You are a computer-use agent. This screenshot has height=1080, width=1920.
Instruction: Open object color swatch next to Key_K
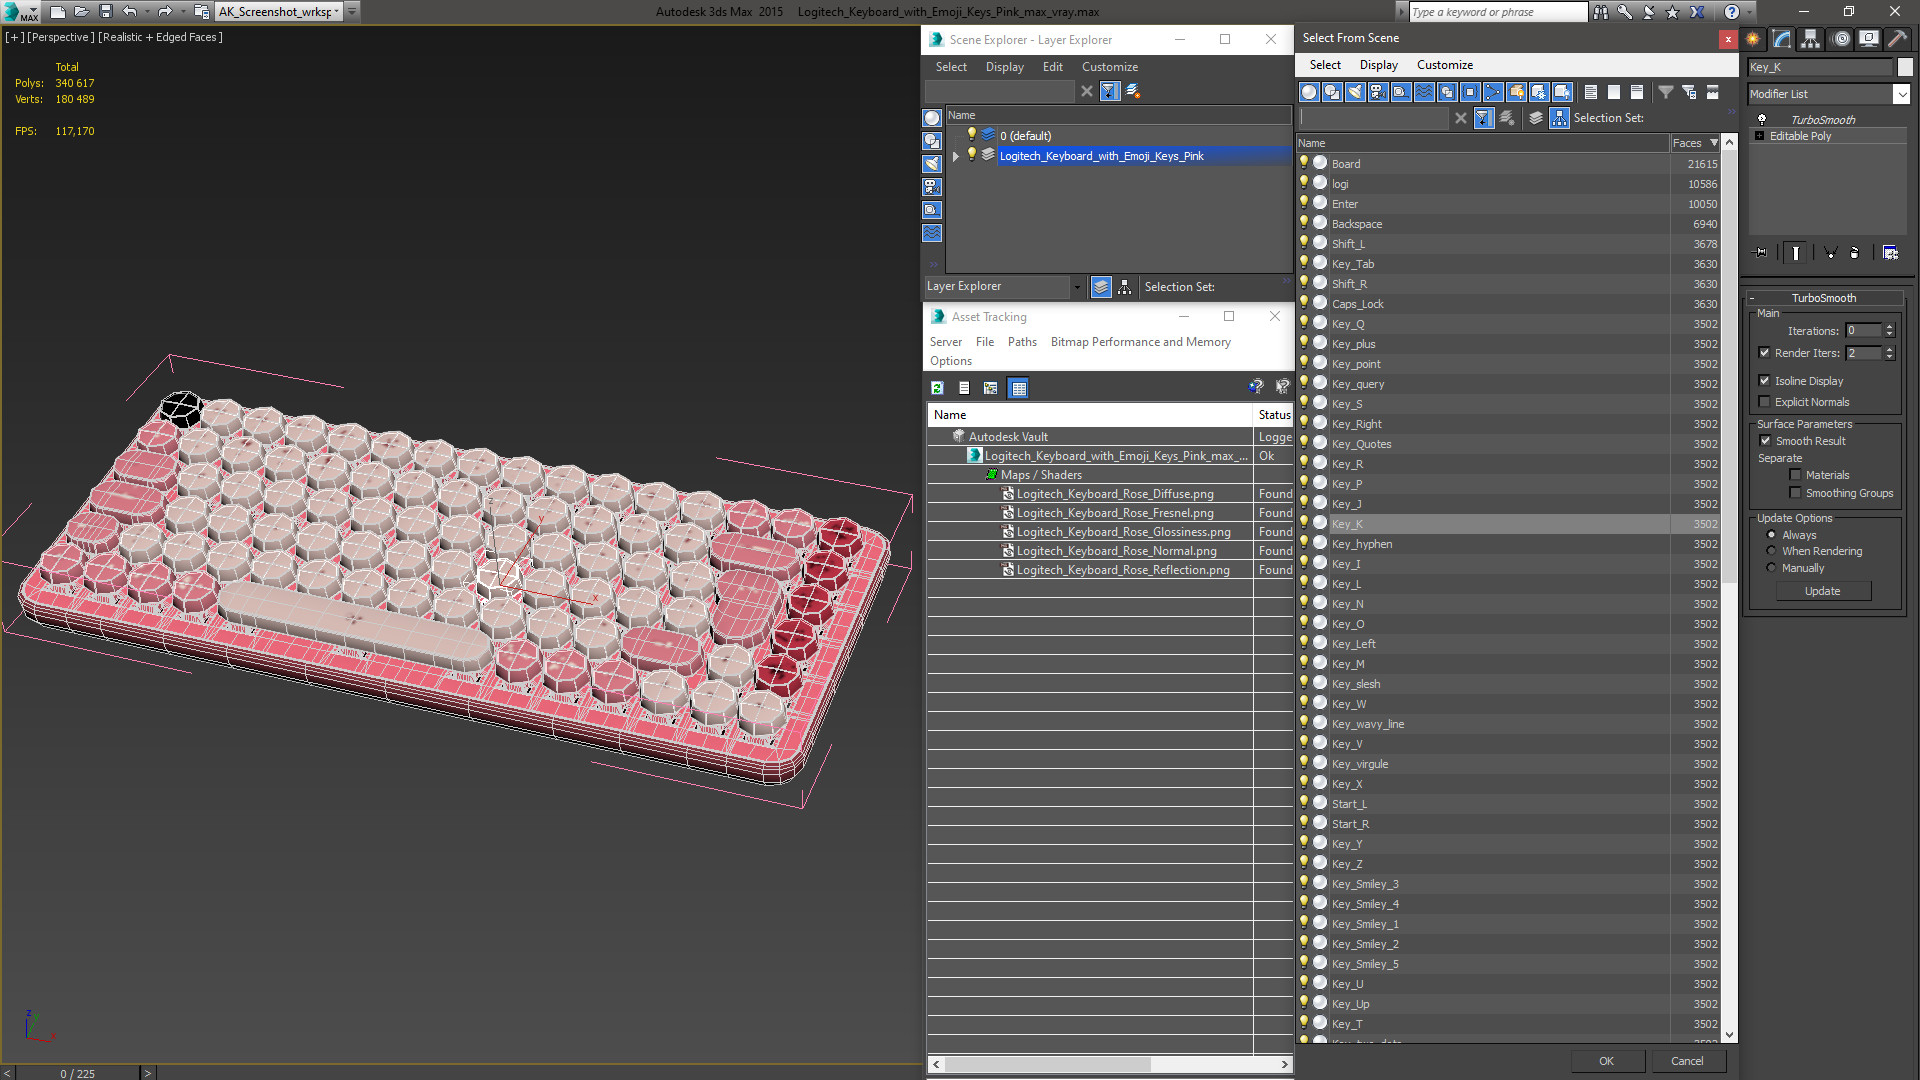[x=1905, y=67]
